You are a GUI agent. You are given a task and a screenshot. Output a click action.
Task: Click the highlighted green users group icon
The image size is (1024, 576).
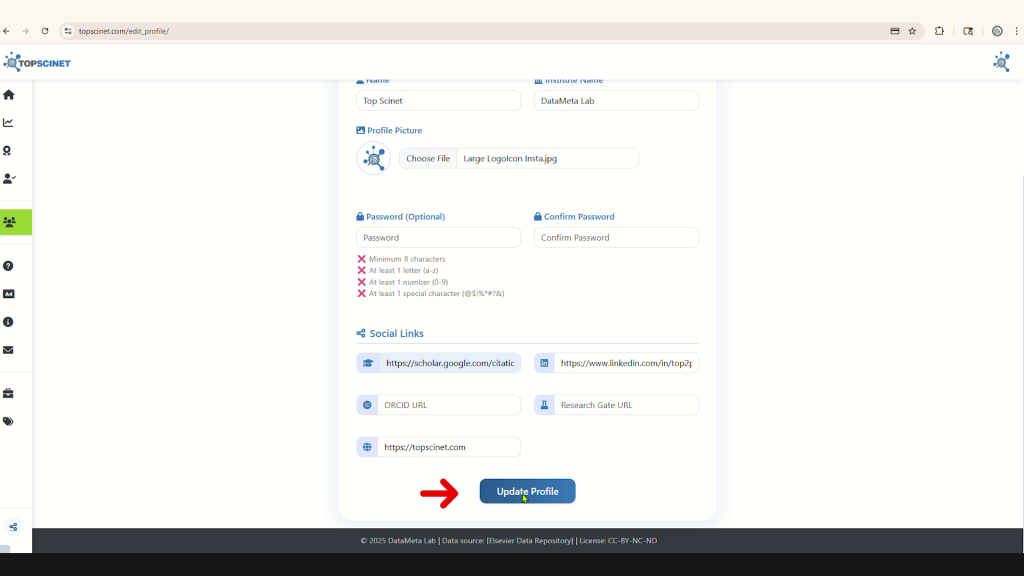(10, 222)
